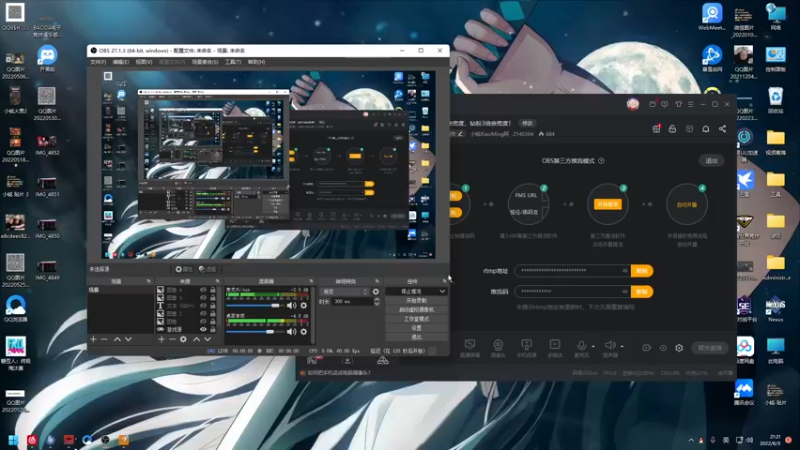800x450 pixels.
Task: Click help icon beside OBS第三方推流模式
Action: tap(601, 161)
